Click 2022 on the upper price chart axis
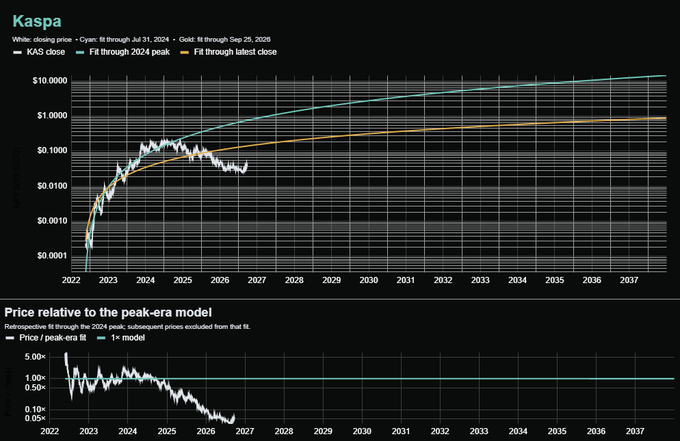This screenshot has height=441, width=680. (x=71, y=280)
